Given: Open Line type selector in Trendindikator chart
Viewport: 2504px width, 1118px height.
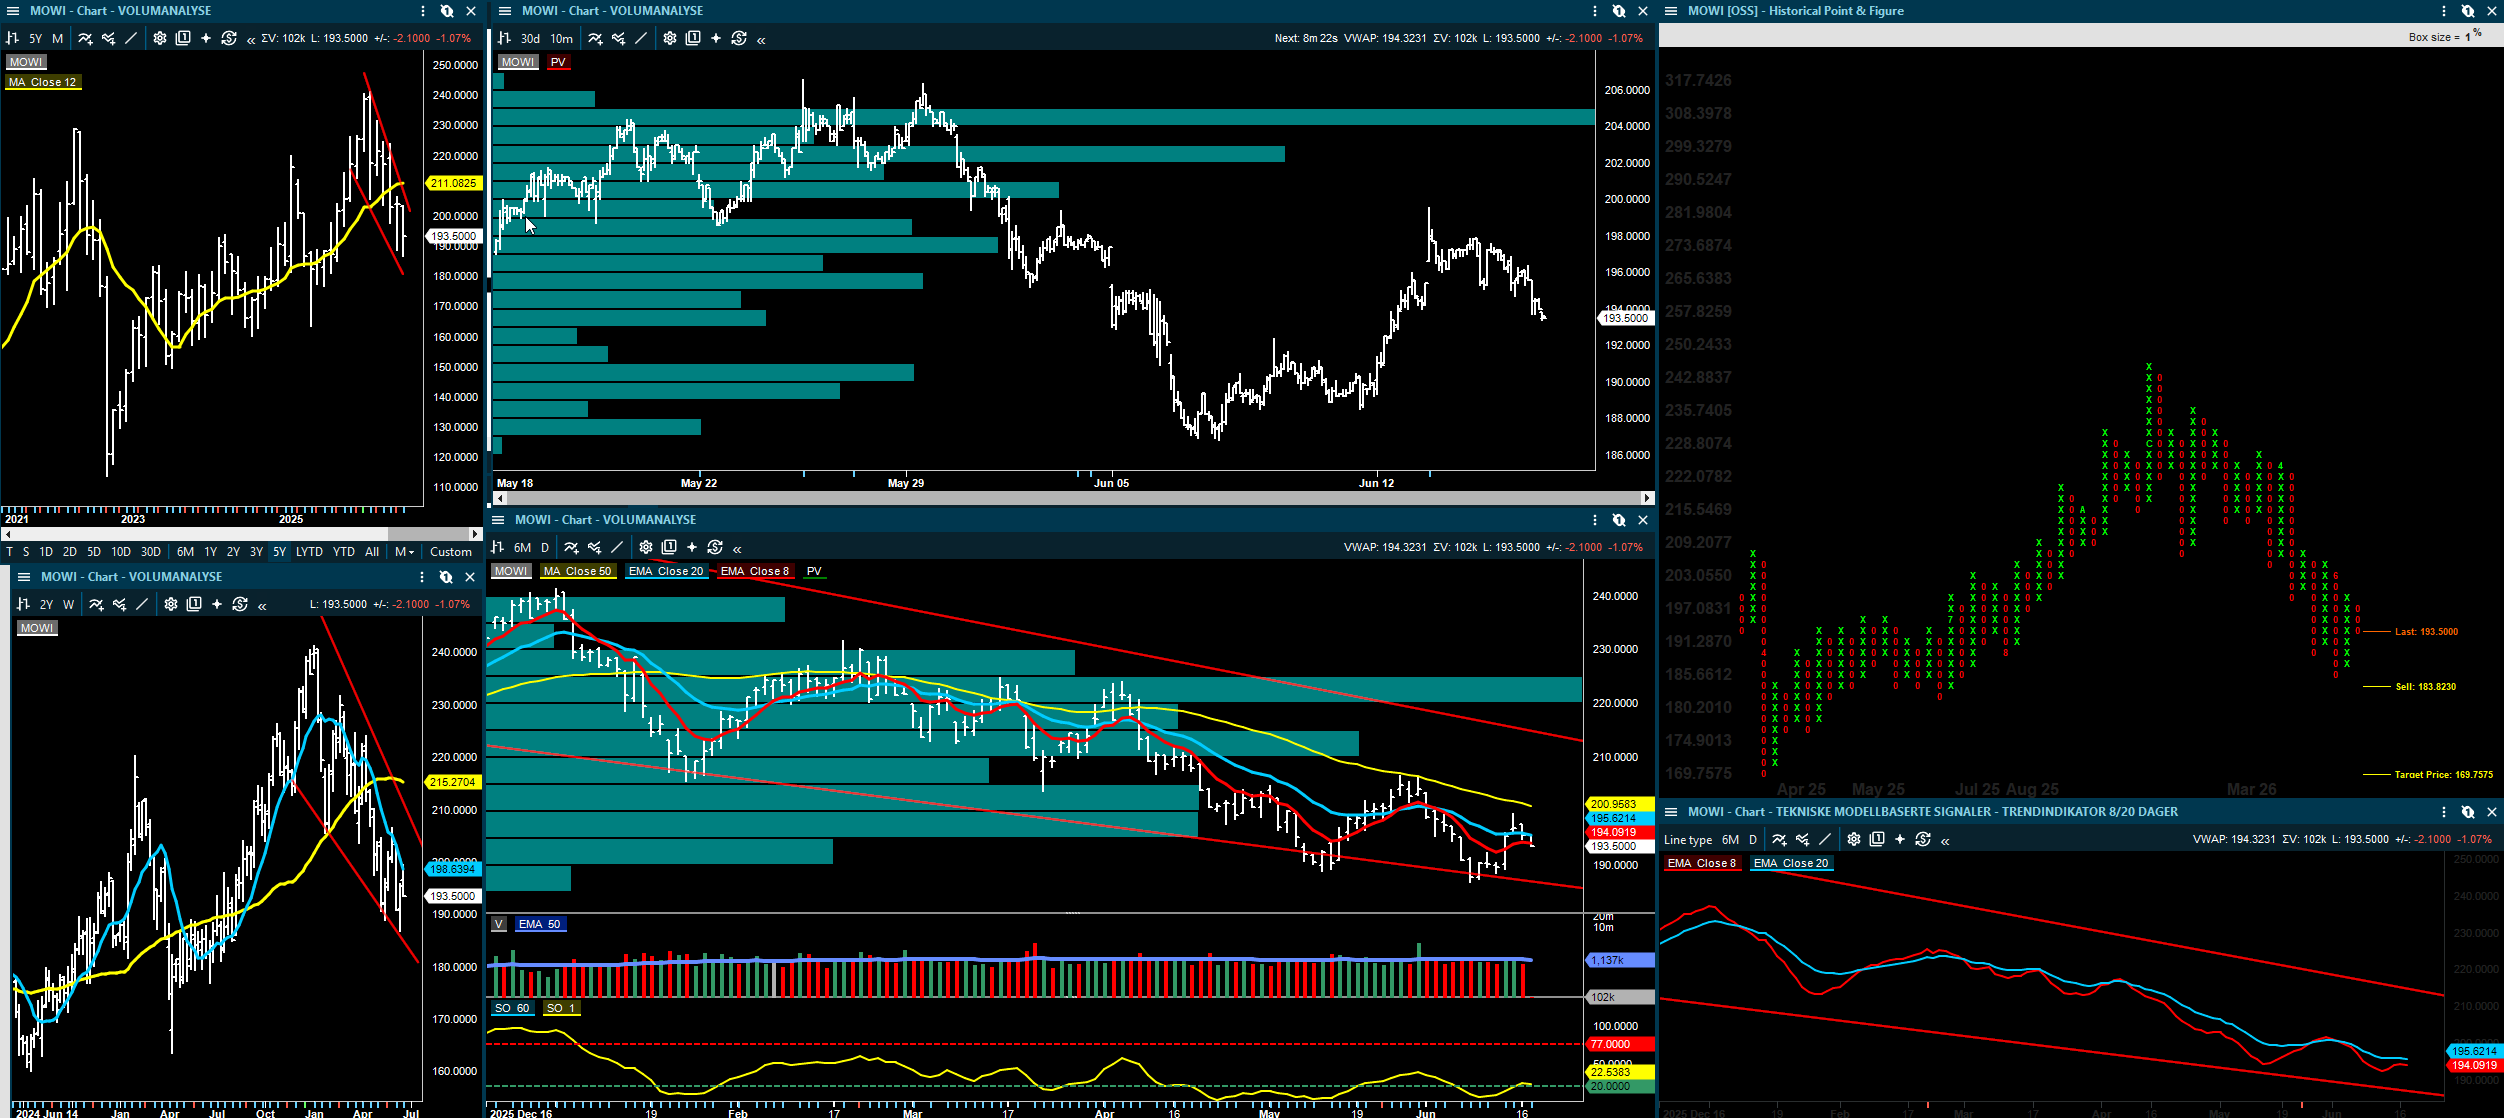Looking at the screenshot, I should click(x=1688, y=840).
